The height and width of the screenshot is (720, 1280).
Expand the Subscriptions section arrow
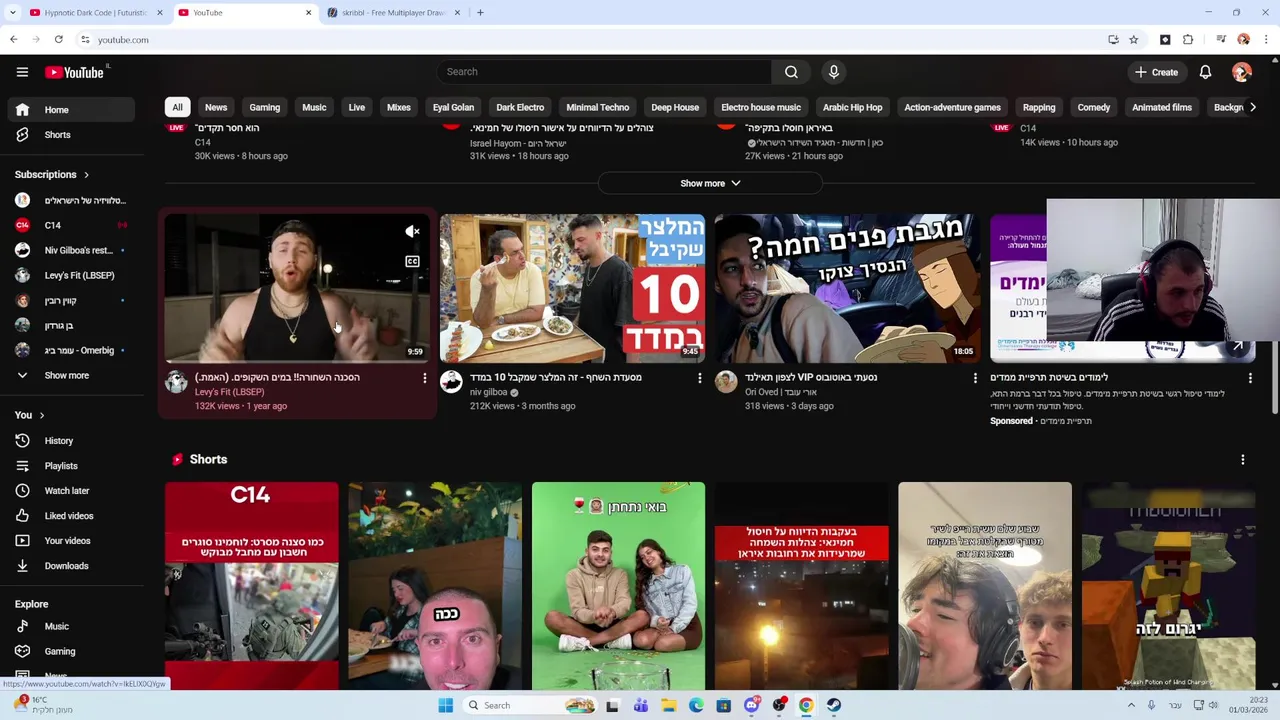click(x=86, y=175)
